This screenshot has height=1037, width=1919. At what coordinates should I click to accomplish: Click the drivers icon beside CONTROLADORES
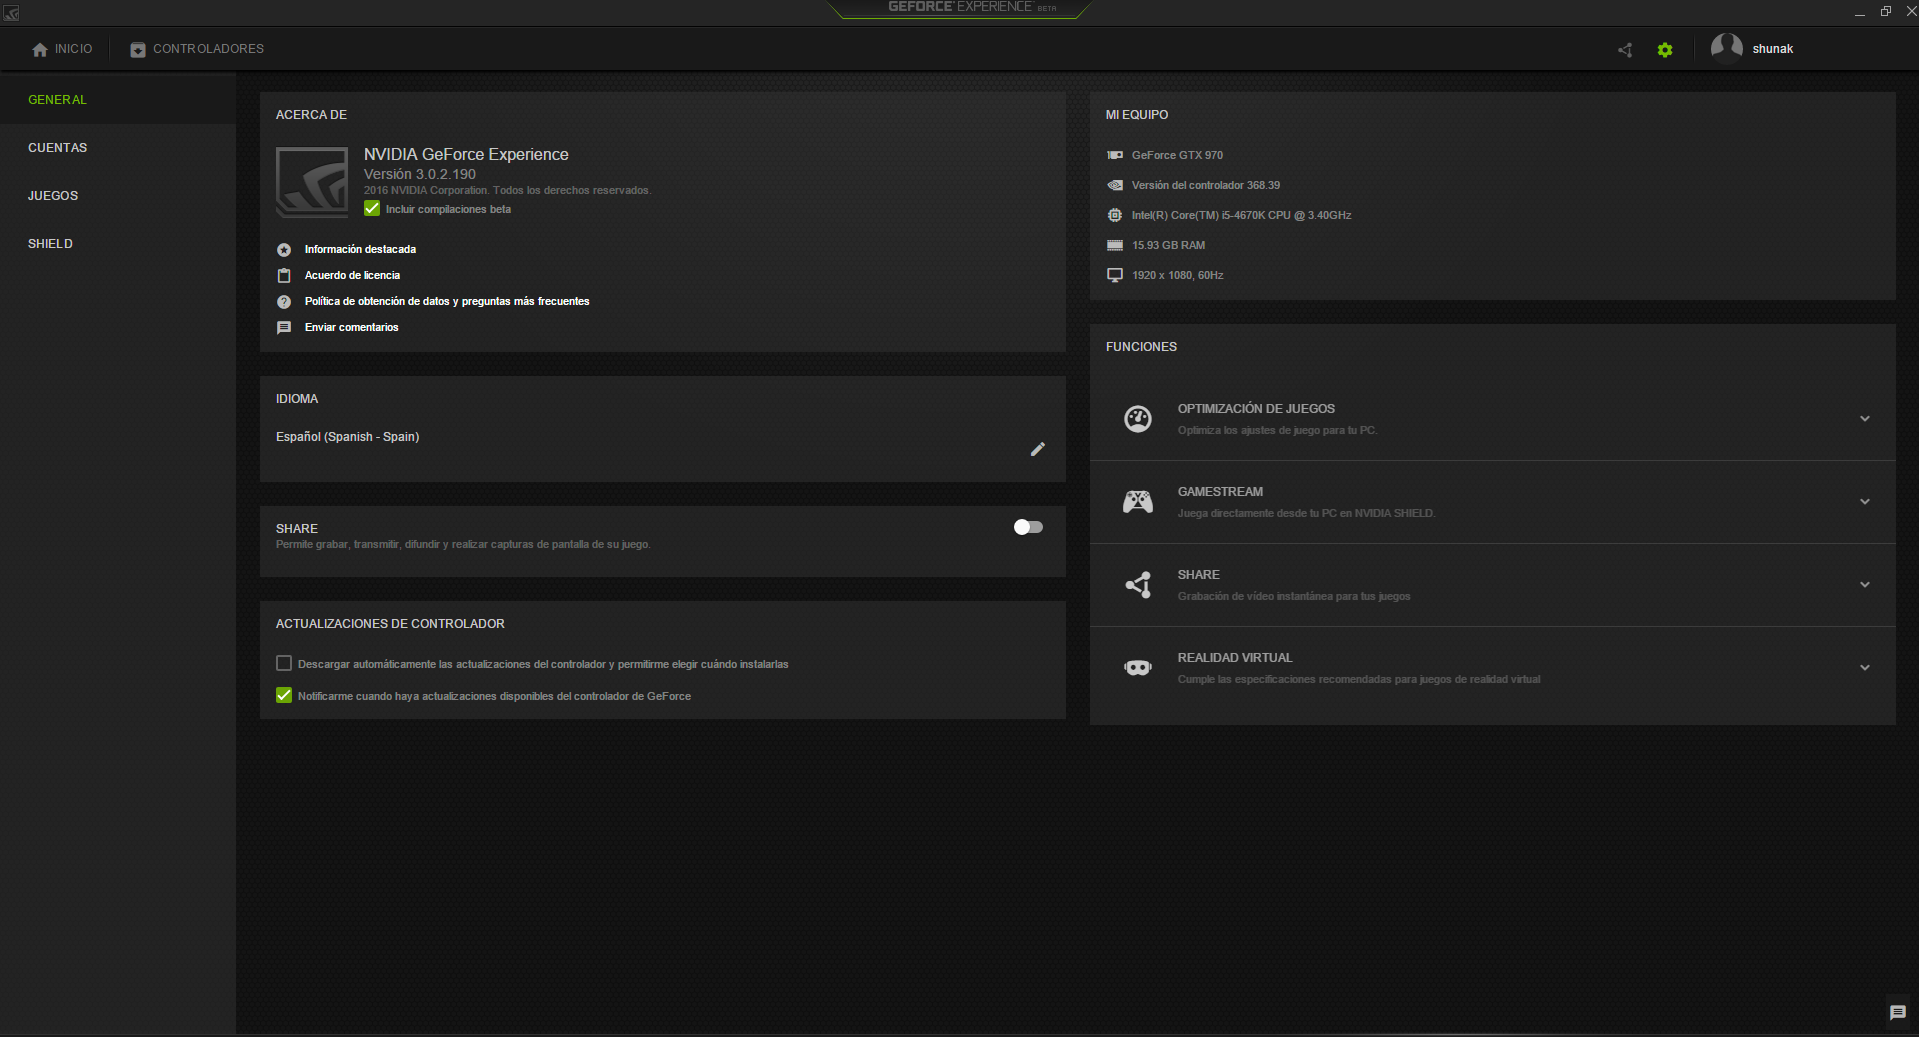(138, 49)
